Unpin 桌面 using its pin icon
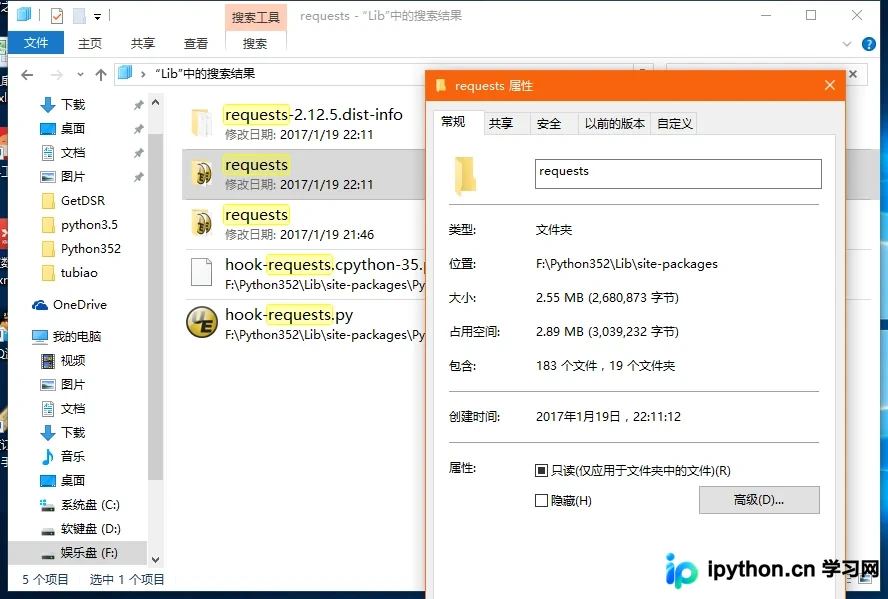888x599 pixels. pyautogui.click(x=138, y=129)
